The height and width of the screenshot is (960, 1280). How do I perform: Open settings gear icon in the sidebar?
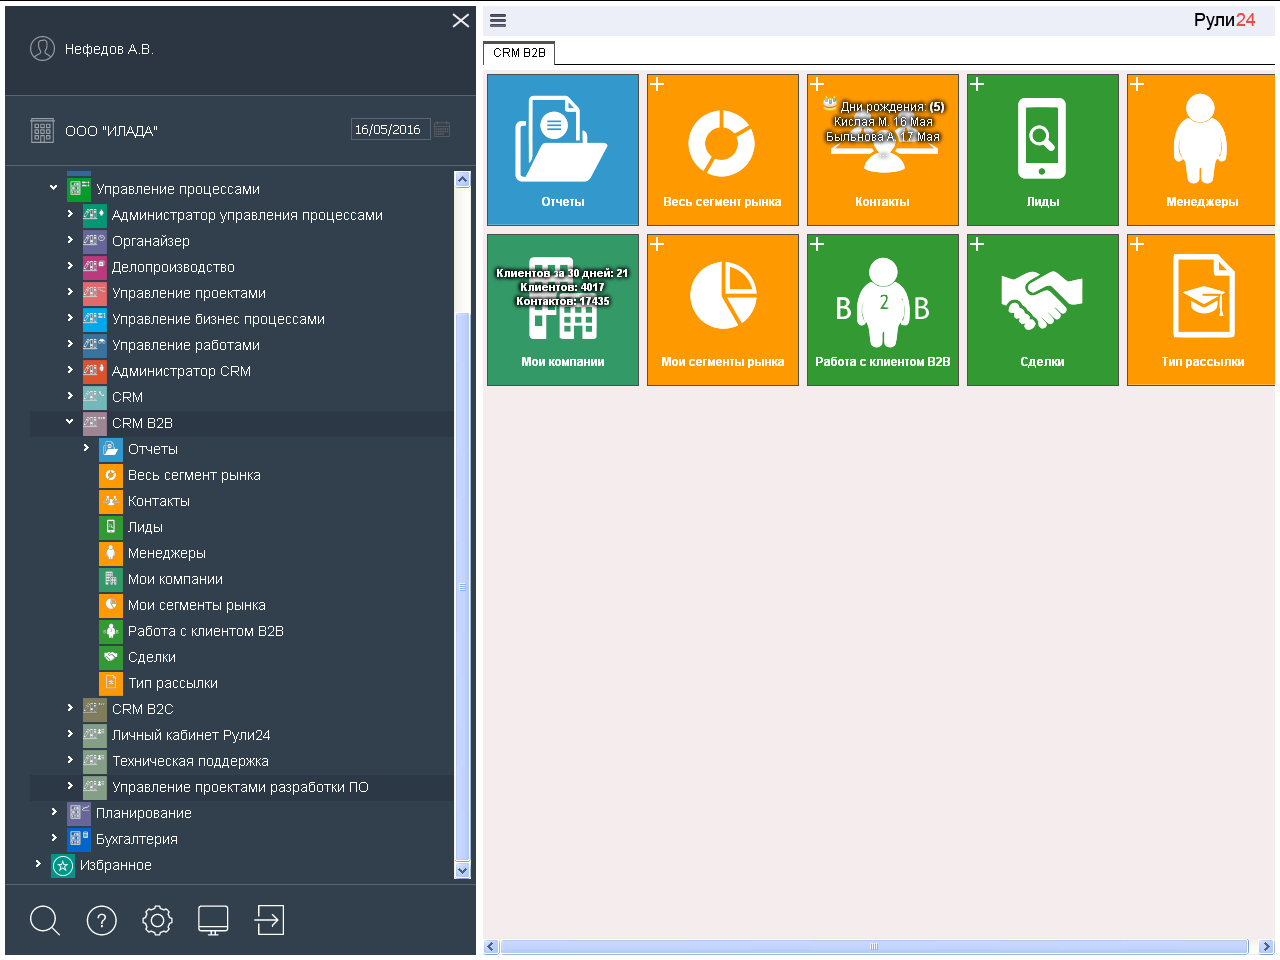157,920
